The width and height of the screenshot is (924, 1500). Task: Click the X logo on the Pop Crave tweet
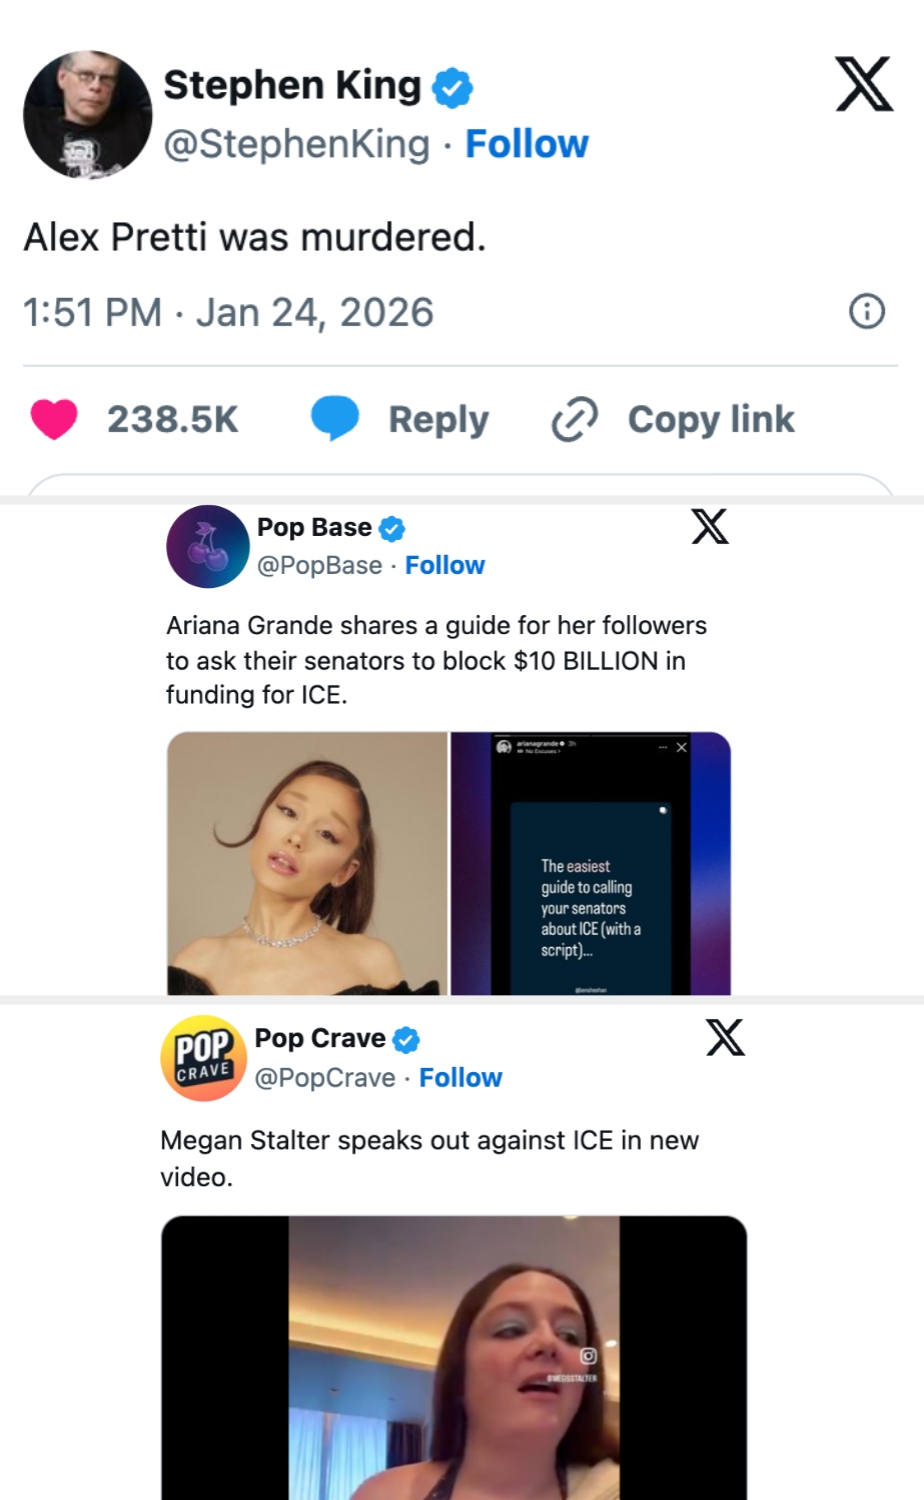726,1039
